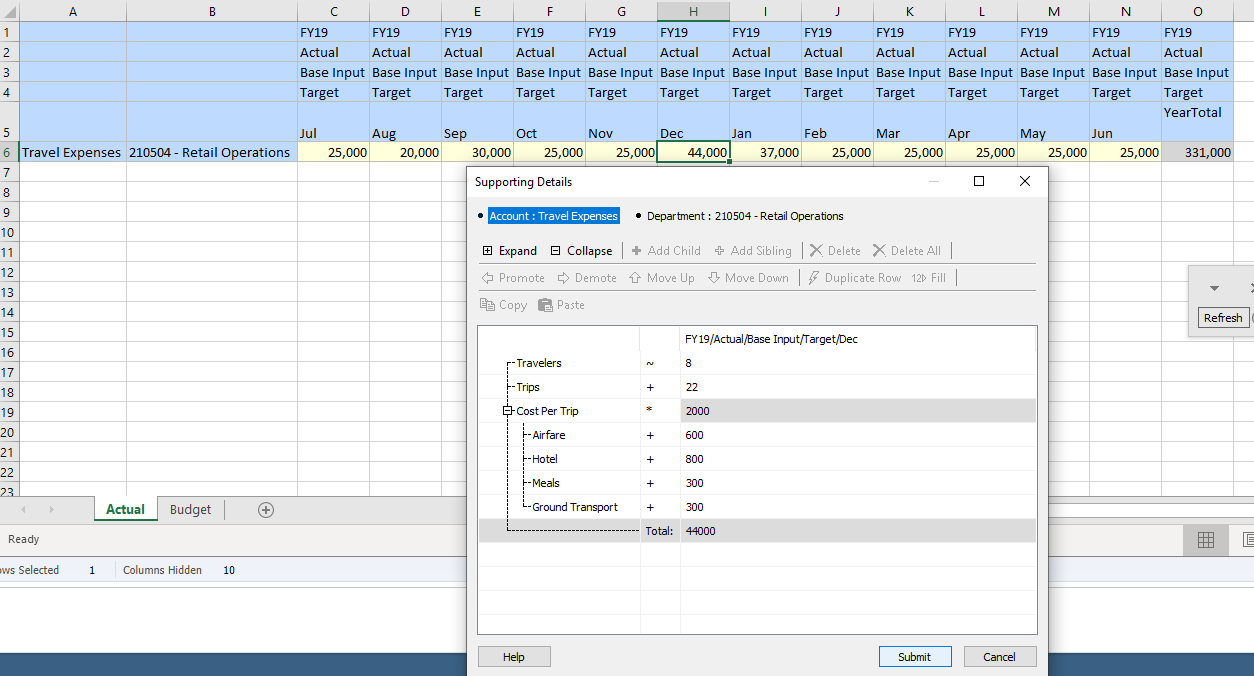
Task: Select Account : Travel Expenses label
Action: (x=553, y=216)
